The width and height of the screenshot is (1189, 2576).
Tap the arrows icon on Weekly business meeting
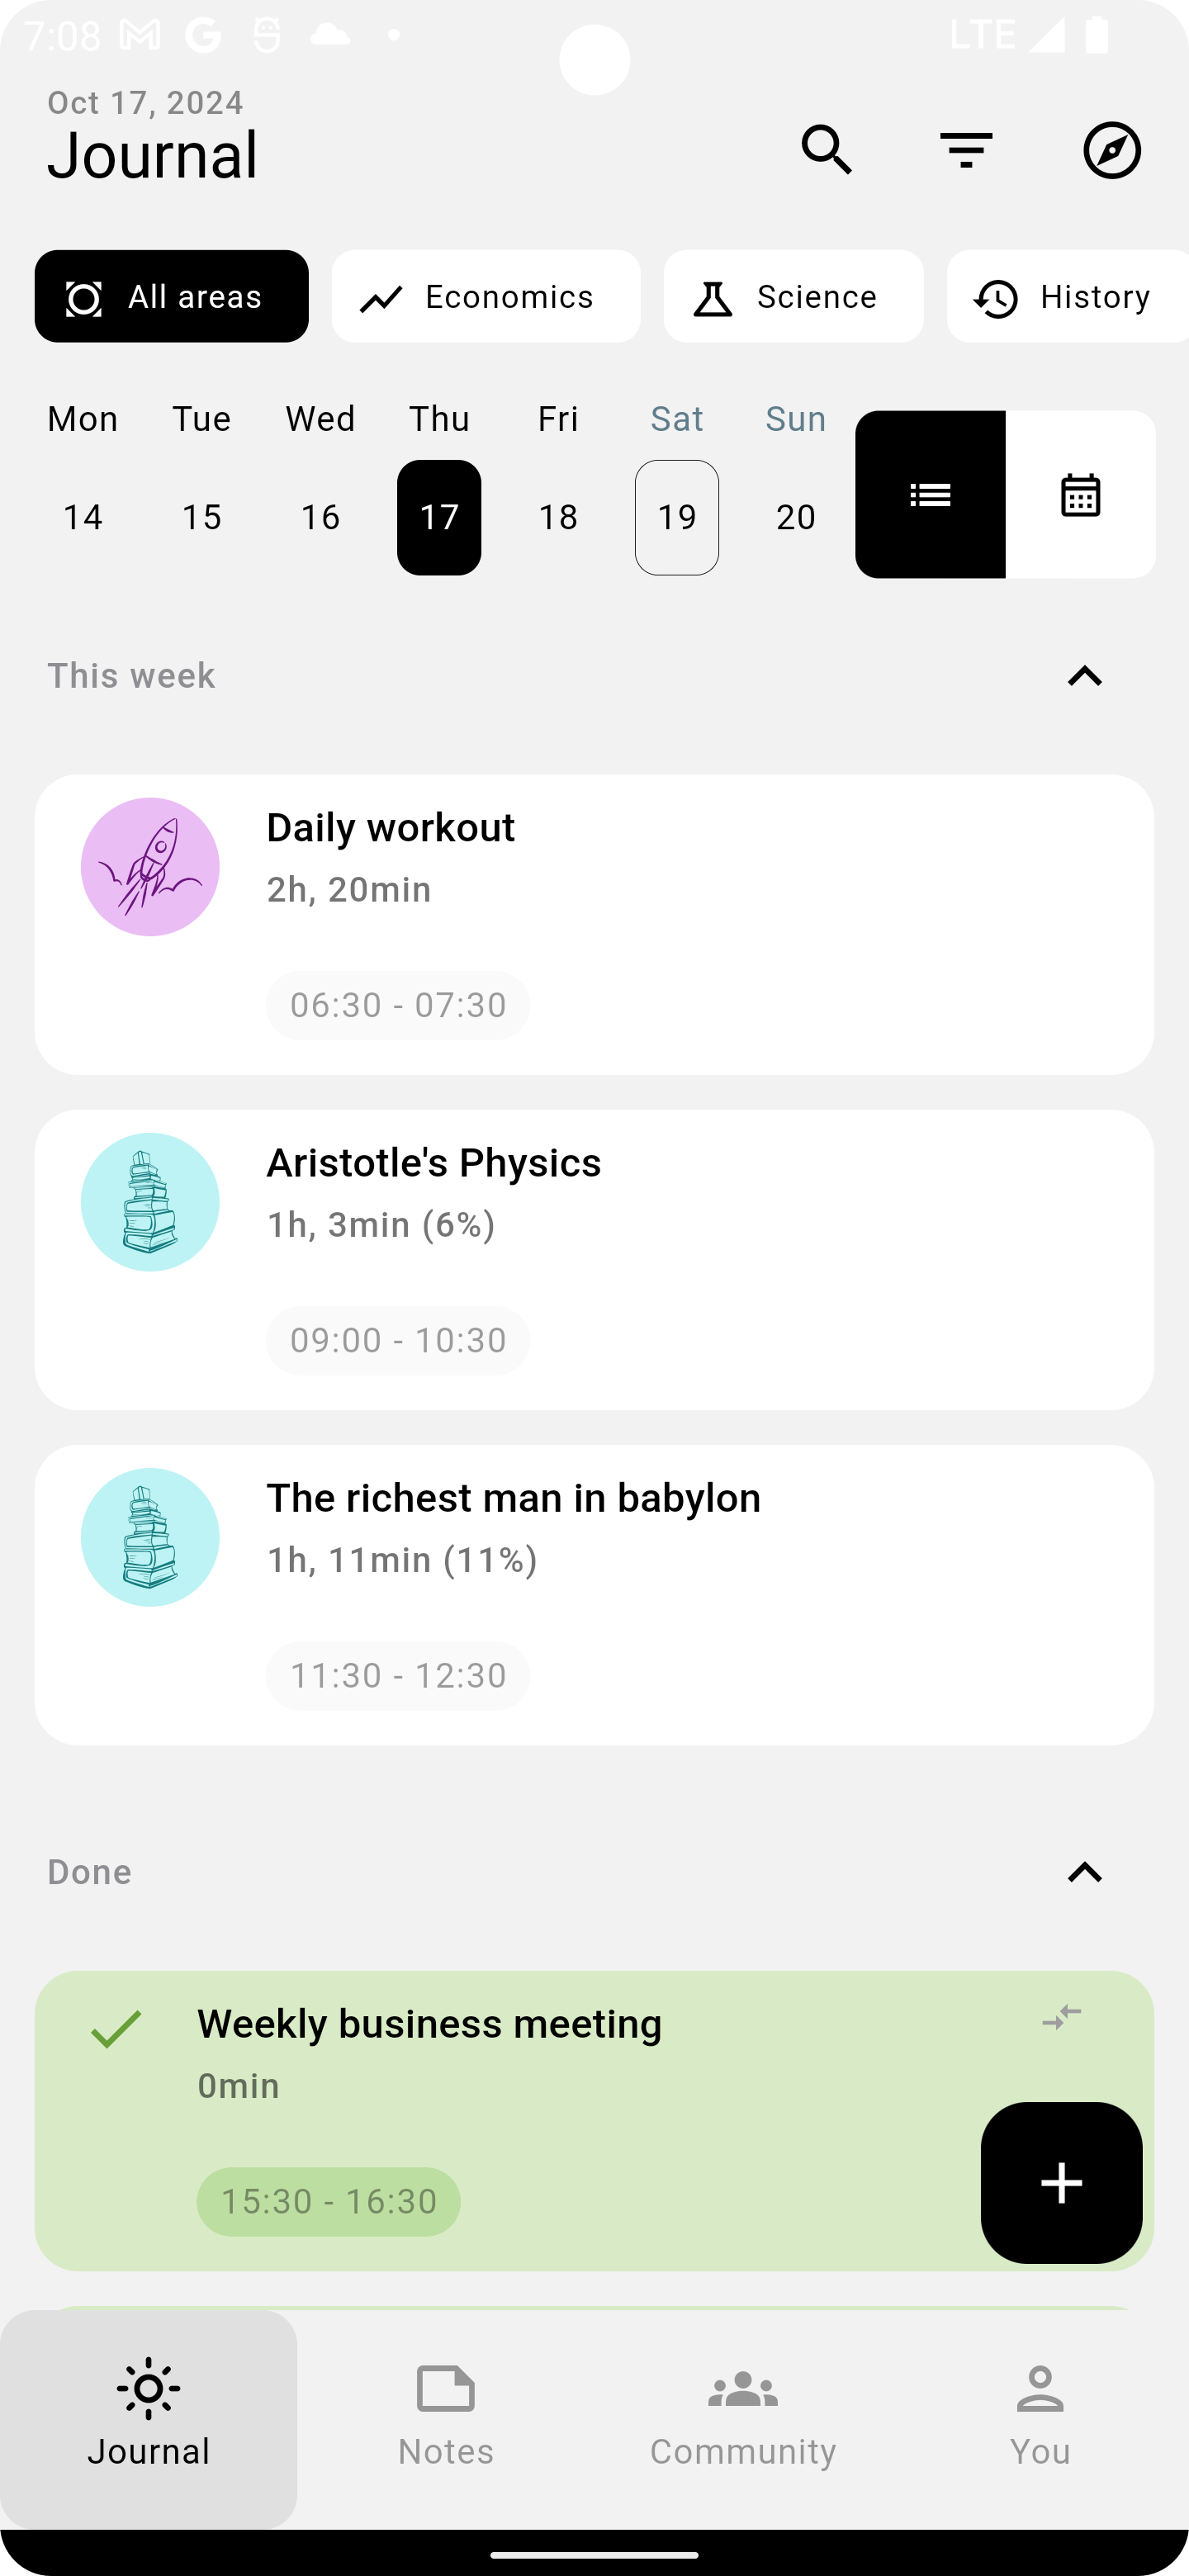[1061, 2016]
